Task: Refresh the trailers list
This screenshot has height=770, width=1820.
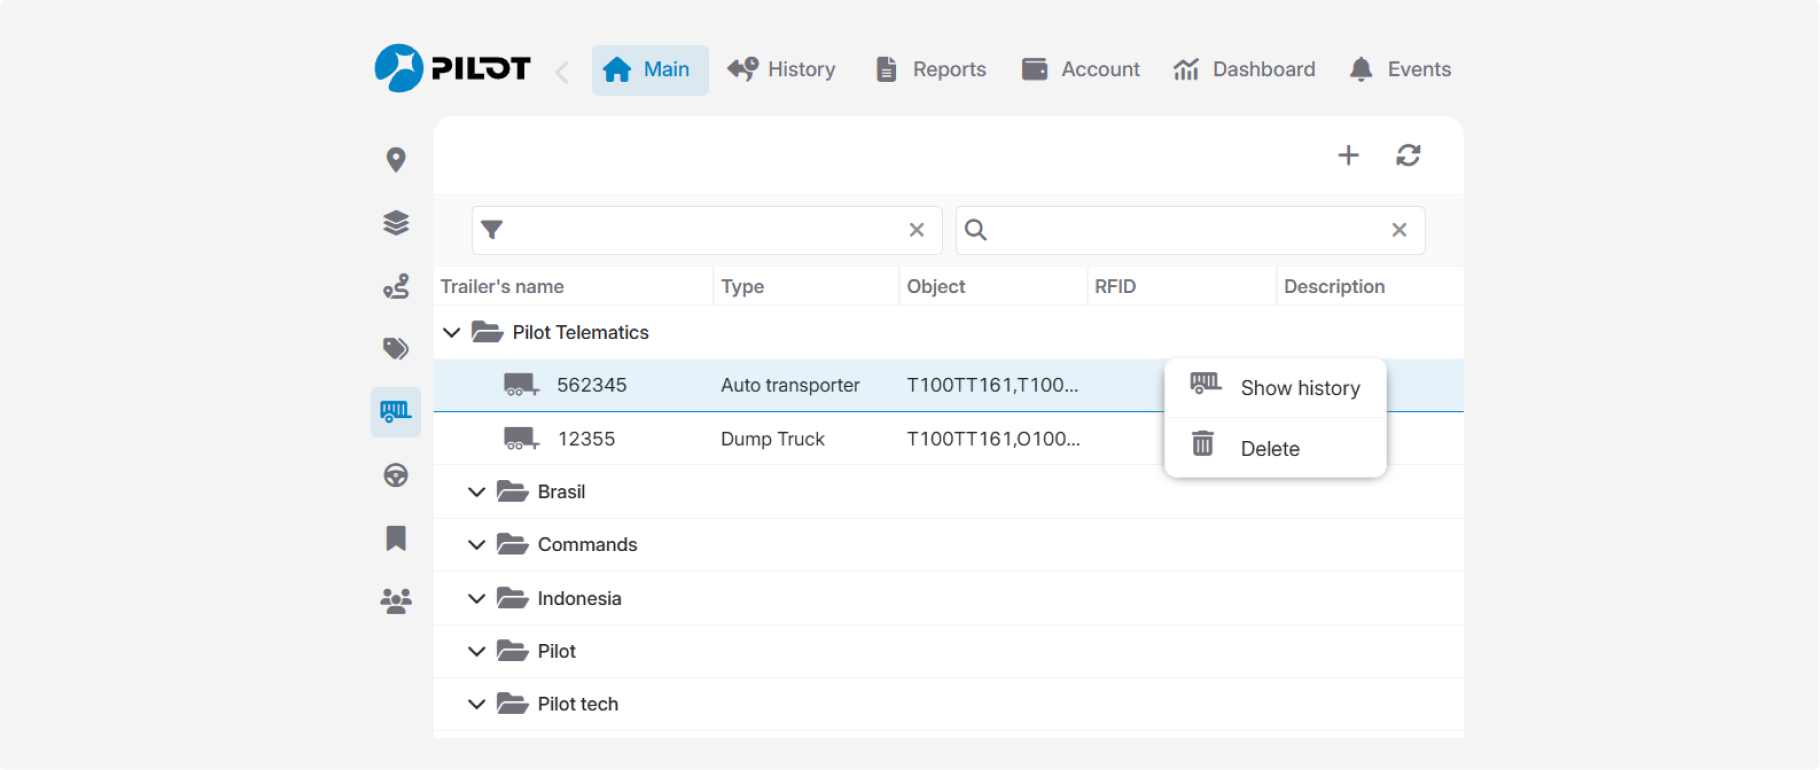Action: pyautogui.click(x=1408, y=155)
